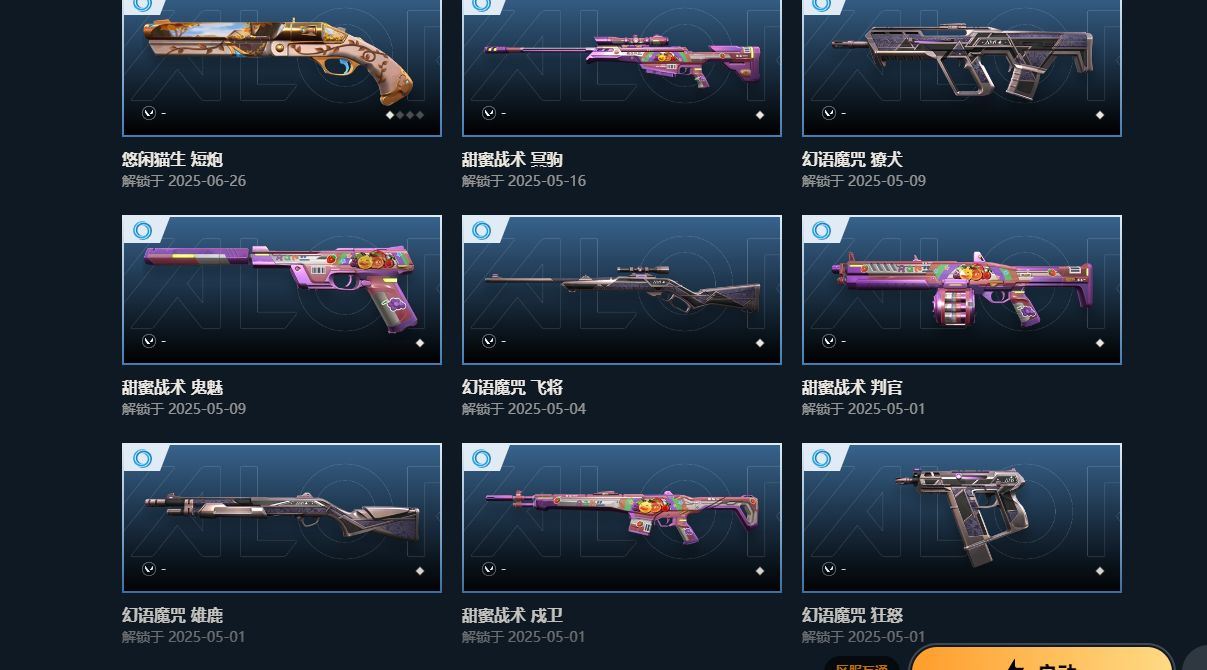
Task: Click diamond tier icon on 幻语魔咒 狂怒 card
Action: 1100,571
